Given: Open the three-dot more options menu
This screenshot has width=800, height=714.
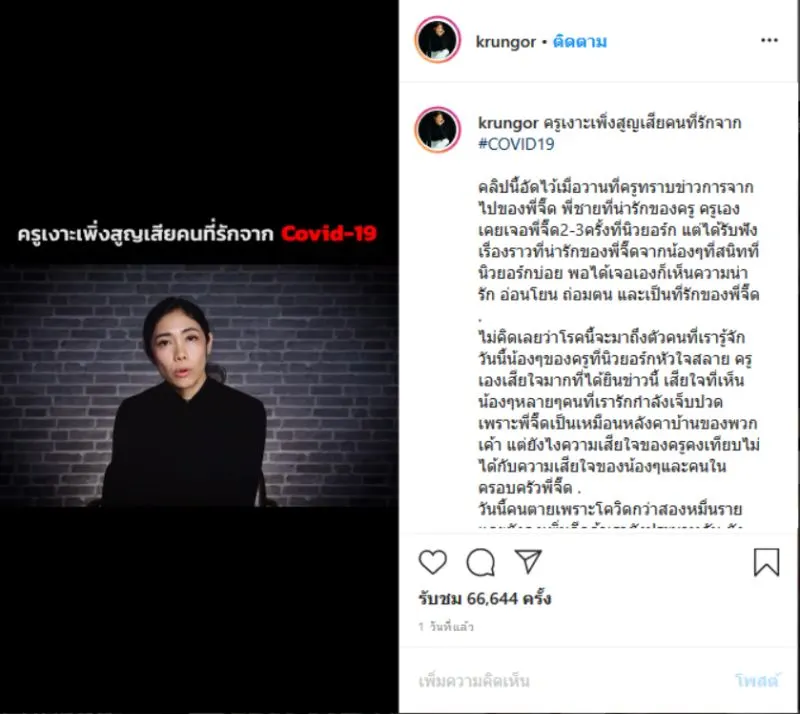Looking at the screenshot, I should (x=769, y=40).
